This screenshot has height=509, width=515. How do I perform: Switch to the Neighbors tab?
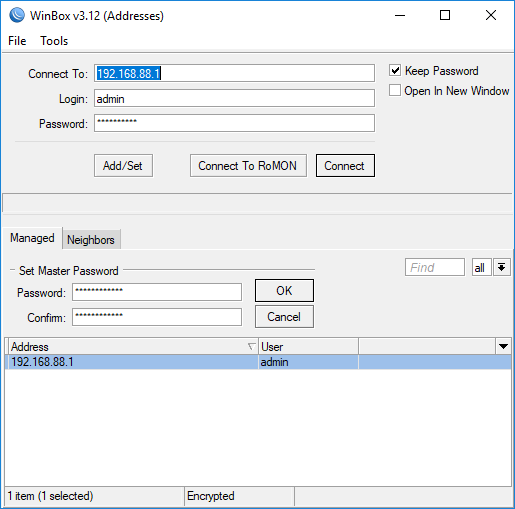tap(91, 240)
